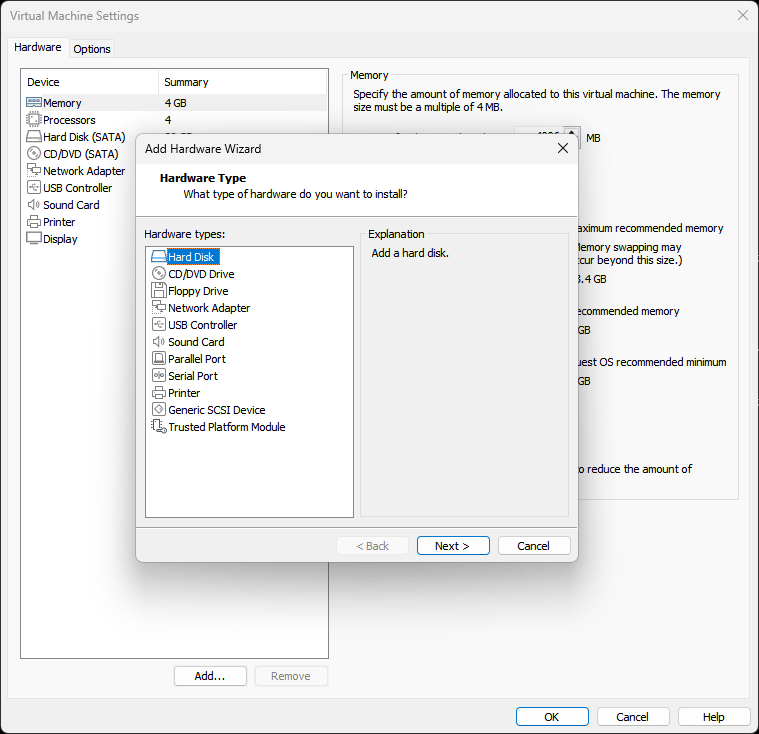Select the Floppy Drive icon
Viewport: 759px width, 734px height.
(x=158, y=291)
